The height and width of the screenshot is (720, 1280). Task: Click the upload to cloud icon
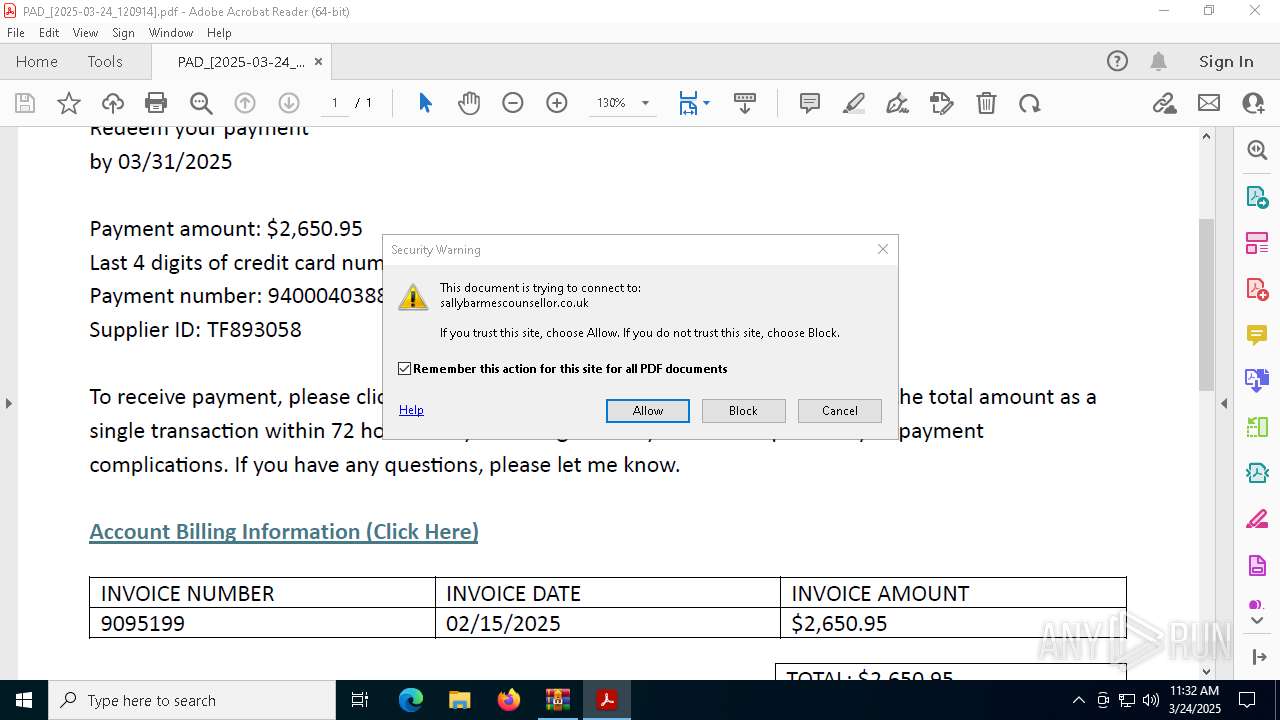(113, 103)
